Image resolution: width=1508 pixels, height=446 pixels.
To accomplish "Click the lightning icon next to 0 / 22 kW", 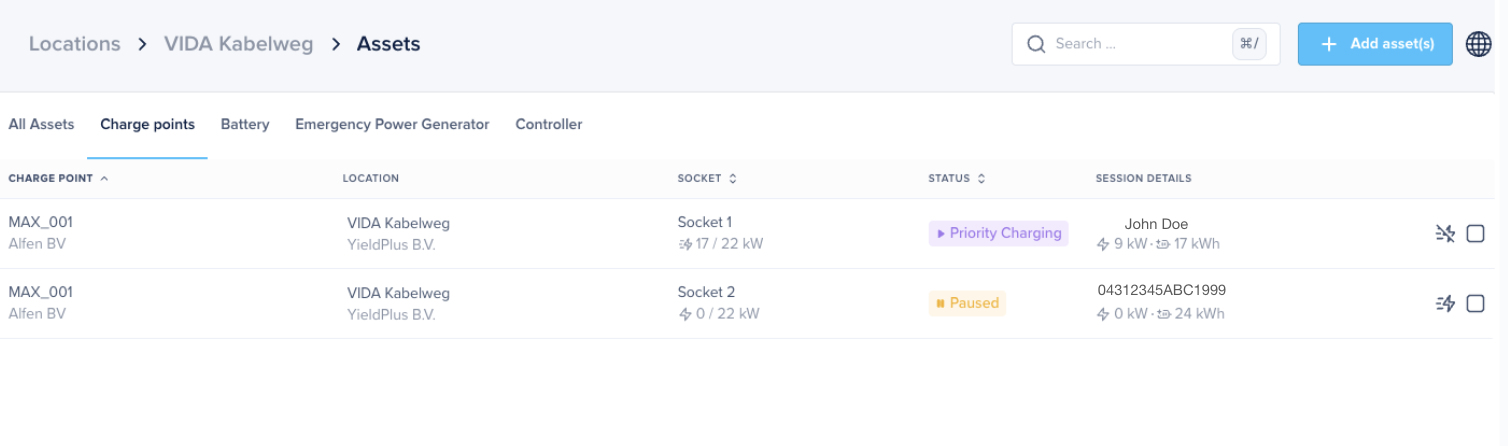I will click(685, 314).
